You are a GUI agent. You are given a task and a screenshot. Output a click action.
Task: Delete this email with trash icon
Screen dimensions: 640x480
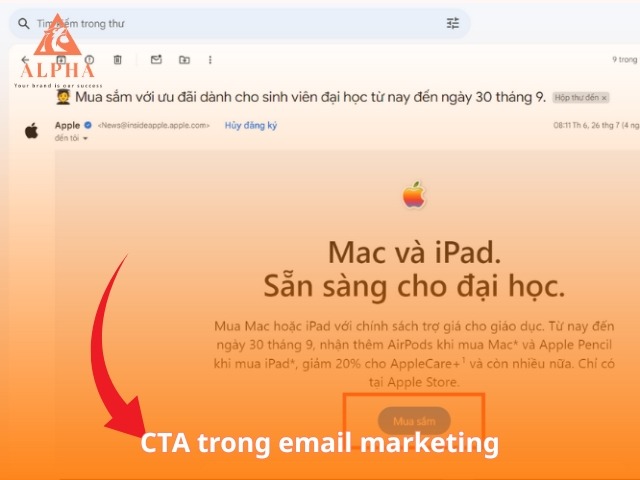(x=117, y=60)
